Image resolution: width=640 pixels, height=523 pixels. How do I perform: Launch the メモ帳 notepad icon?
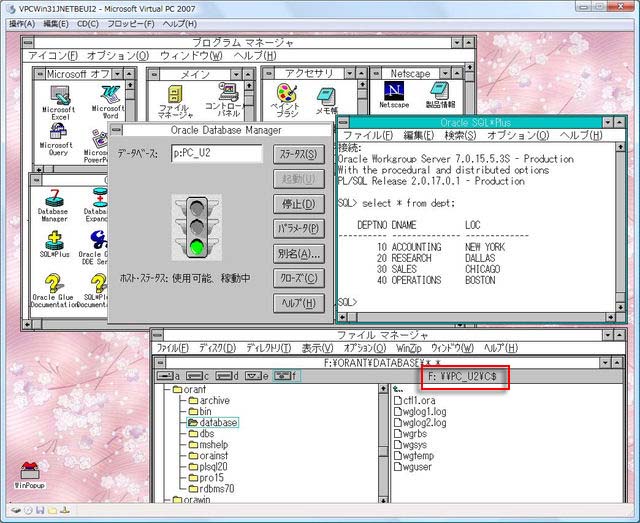[327, 101]
